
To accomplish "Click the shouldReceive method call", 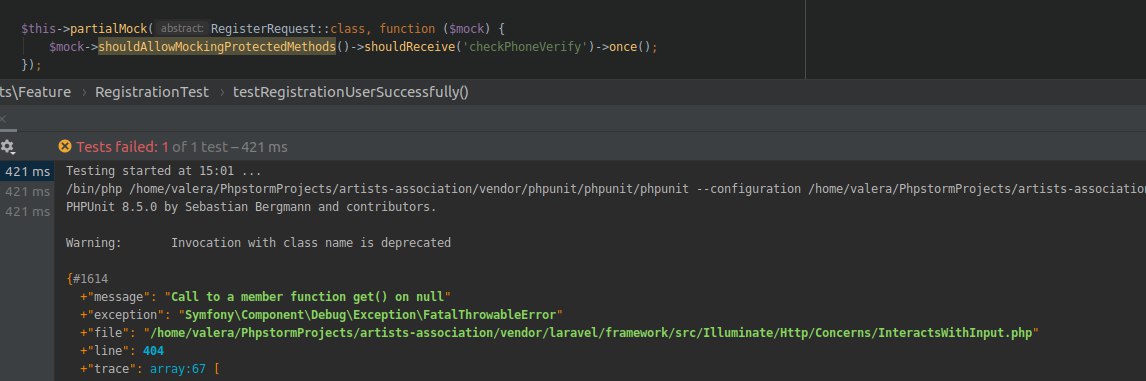I will 410,47.
